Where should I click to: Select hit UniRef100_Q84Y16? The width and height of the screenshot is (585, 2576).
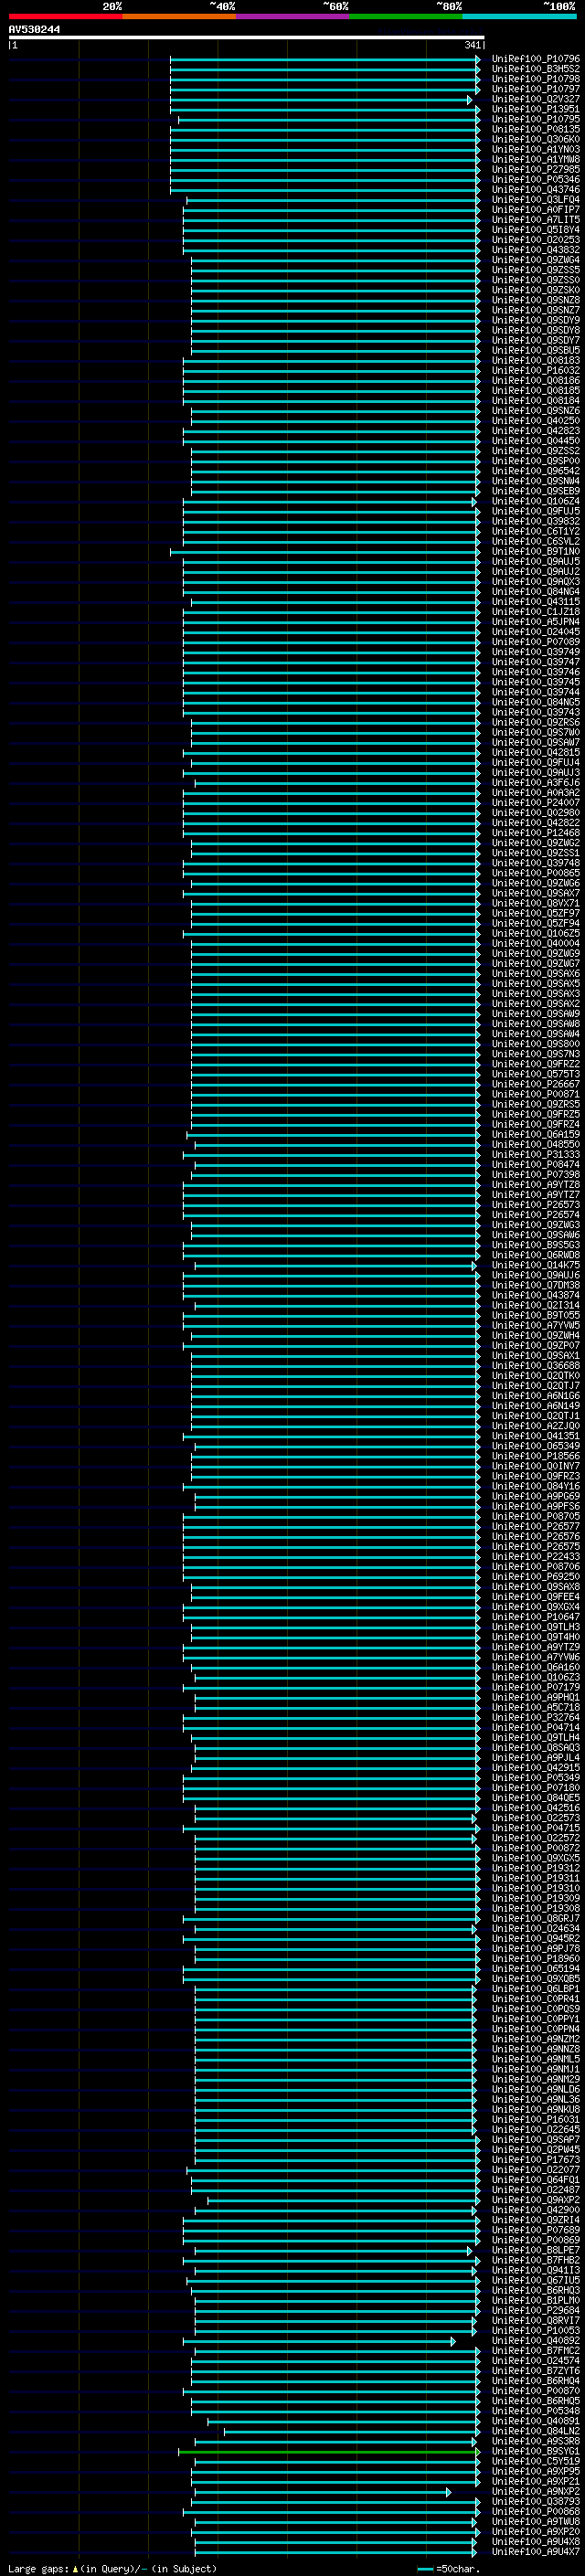[536, 1486]
